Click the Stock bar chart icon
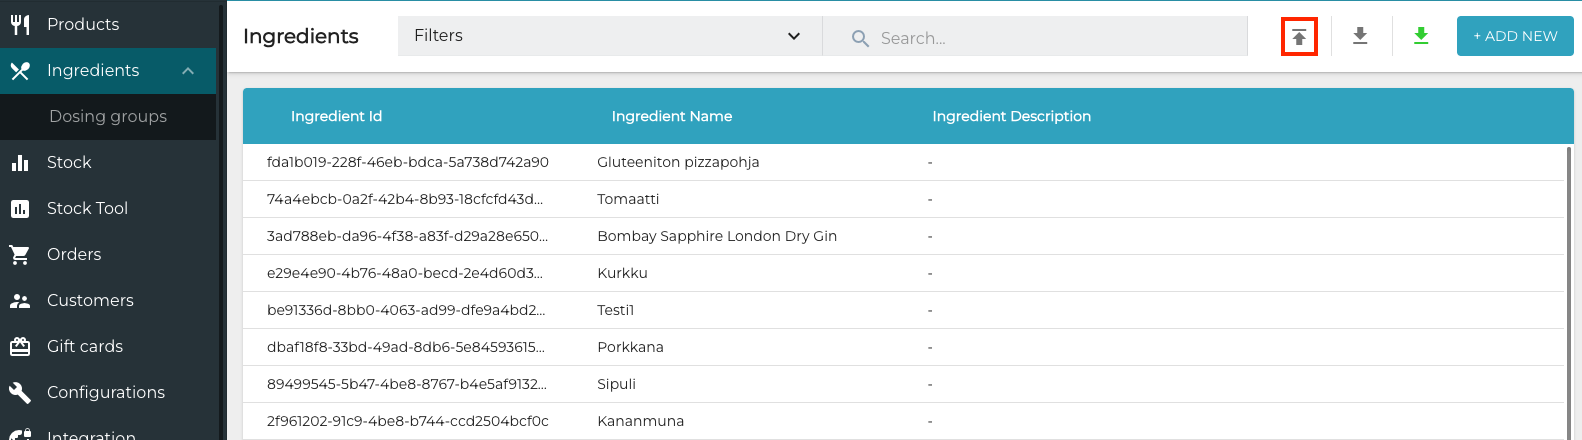 point(20,162)
